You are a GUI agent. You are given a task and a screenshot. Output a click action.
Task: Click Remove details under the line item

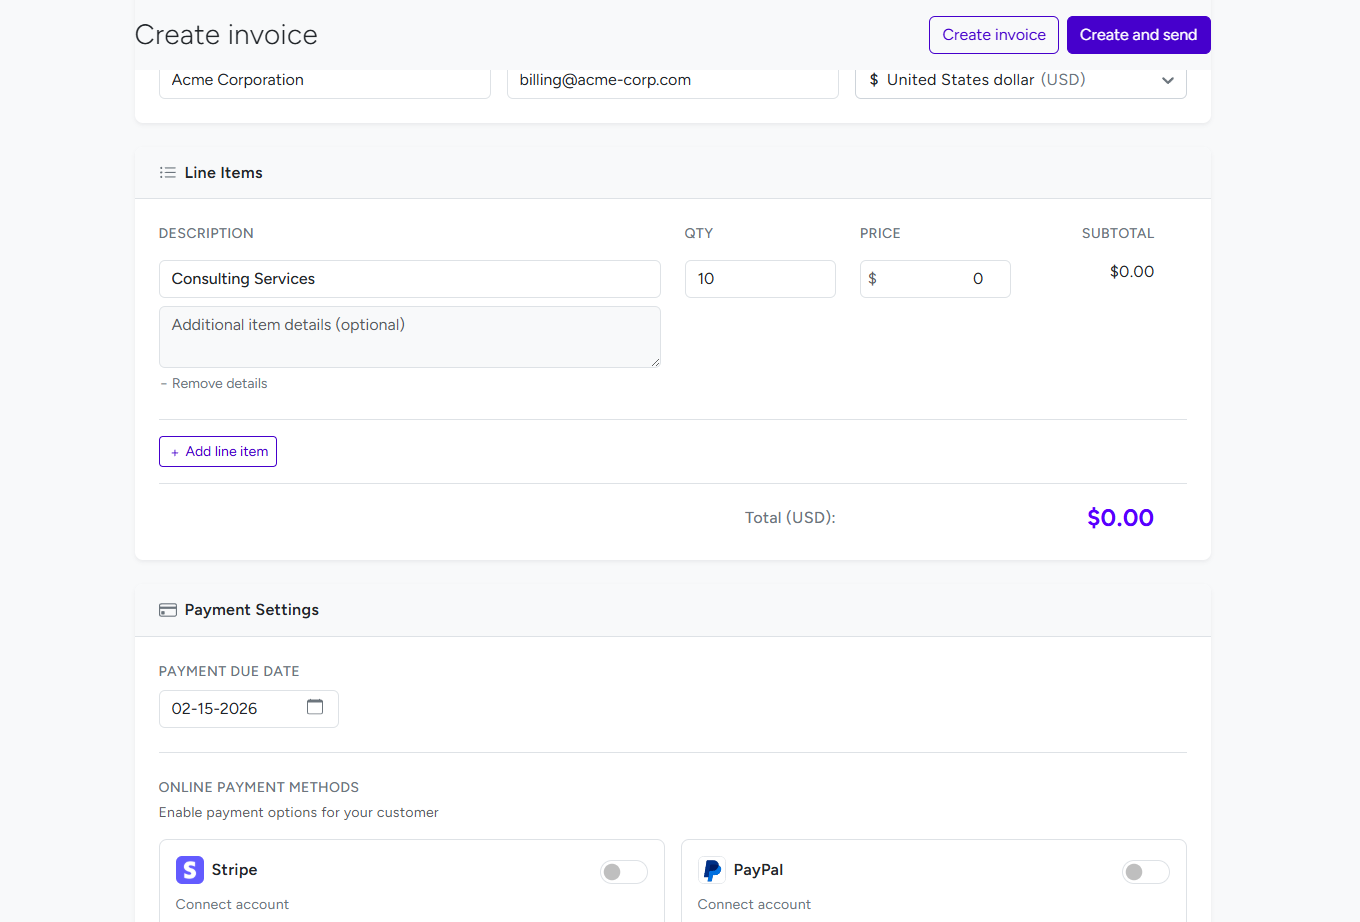(x=220, y=383)
